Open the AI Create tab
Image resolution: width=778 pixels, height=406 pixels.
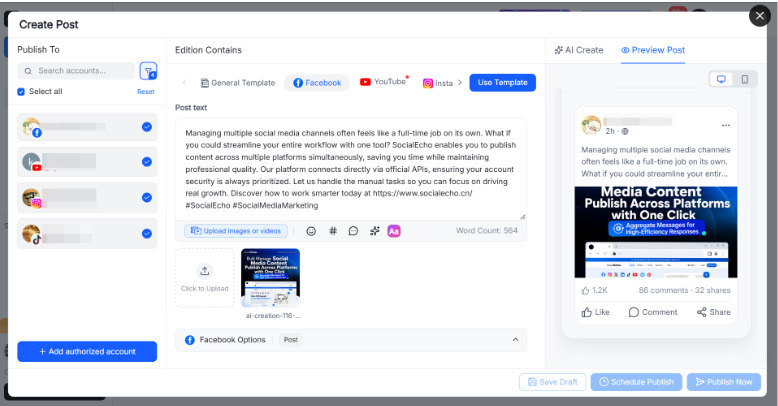coord(579,50)
